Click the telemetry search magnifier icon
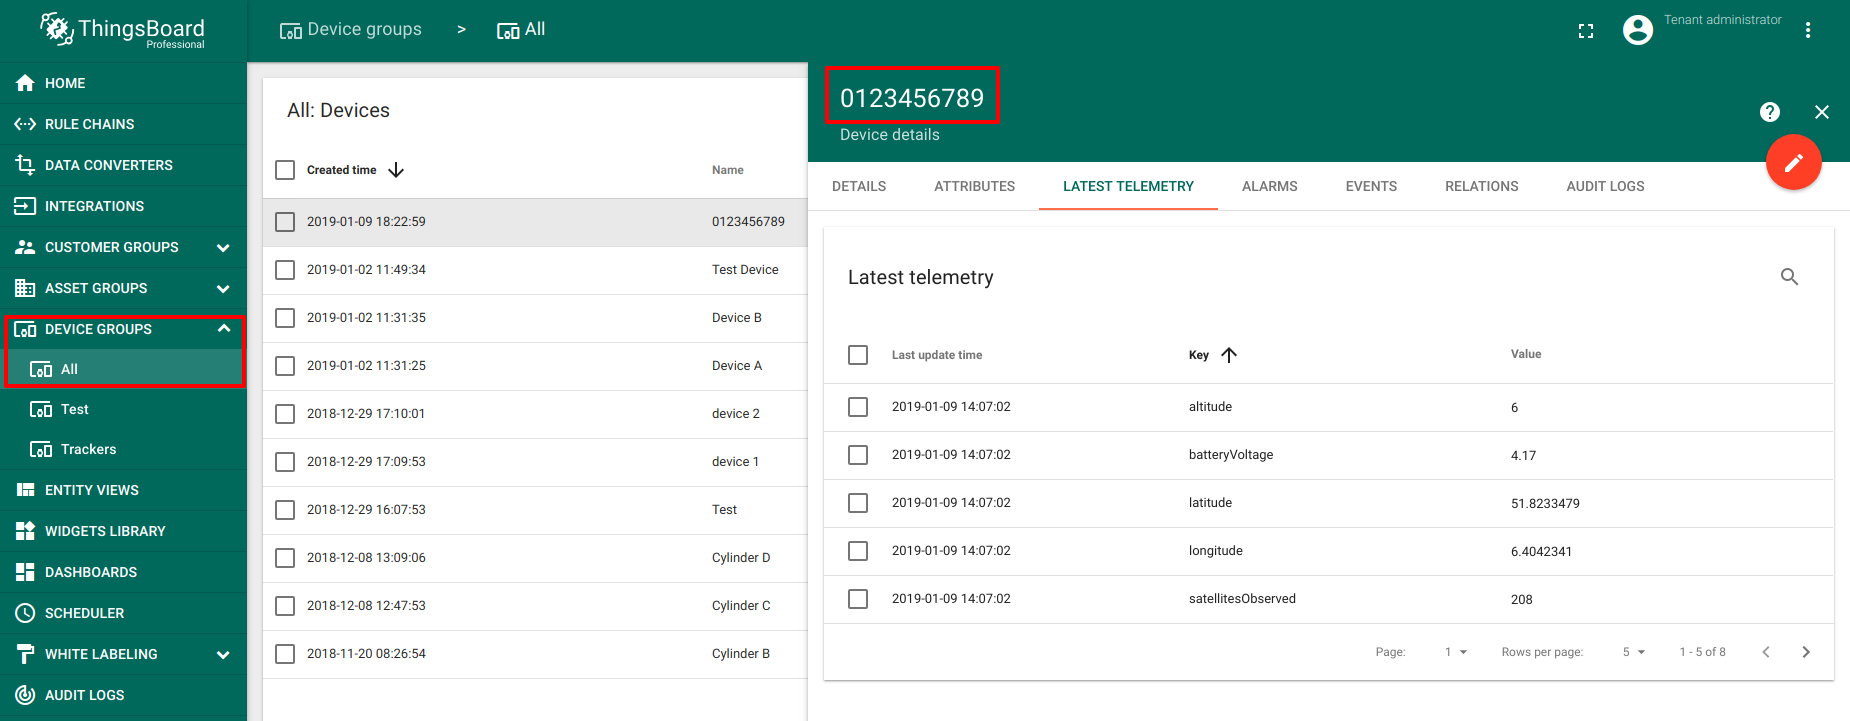1850x721 pixels. click(x=1789, y=277)
